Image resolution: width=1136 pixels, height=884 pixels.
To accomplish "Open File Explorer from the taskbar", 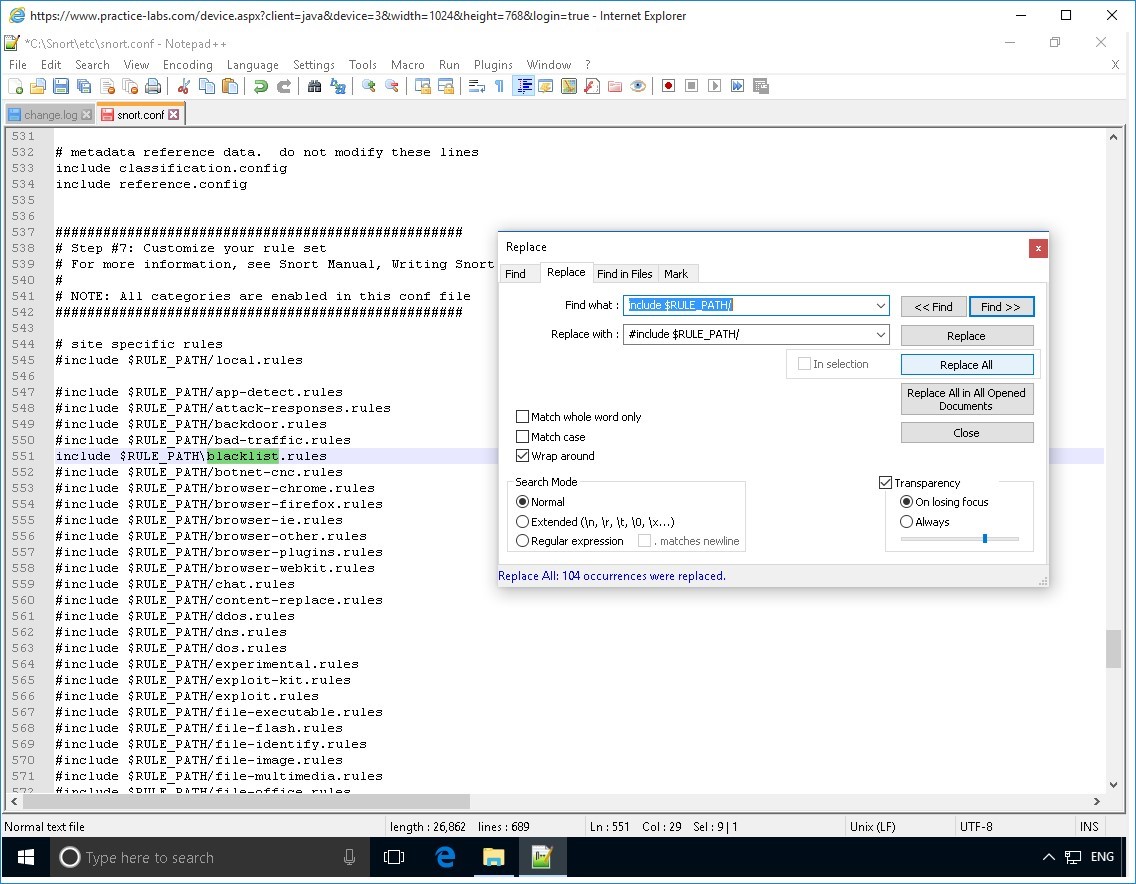I will [x=494, y=857].
